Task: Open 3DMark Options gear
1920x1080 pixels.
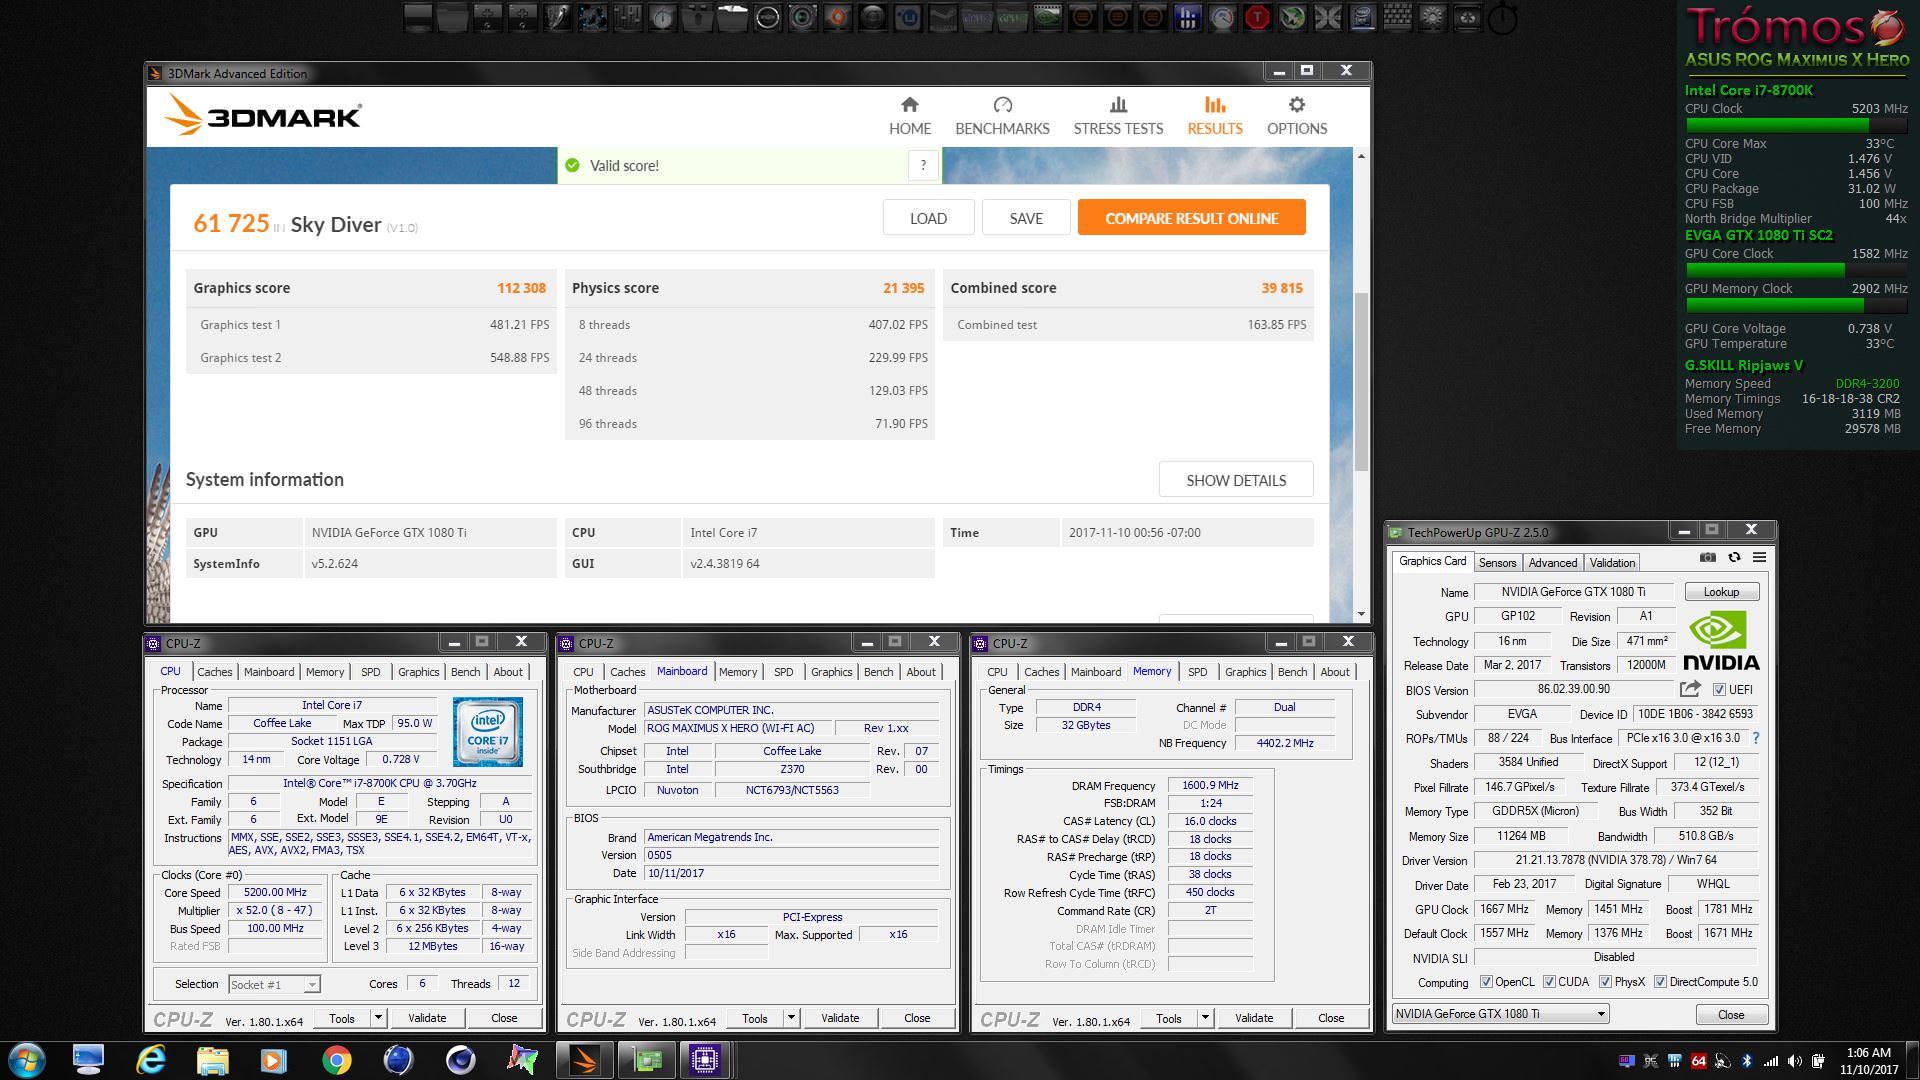Action: pyautogui.click(x=1297, y=116)
